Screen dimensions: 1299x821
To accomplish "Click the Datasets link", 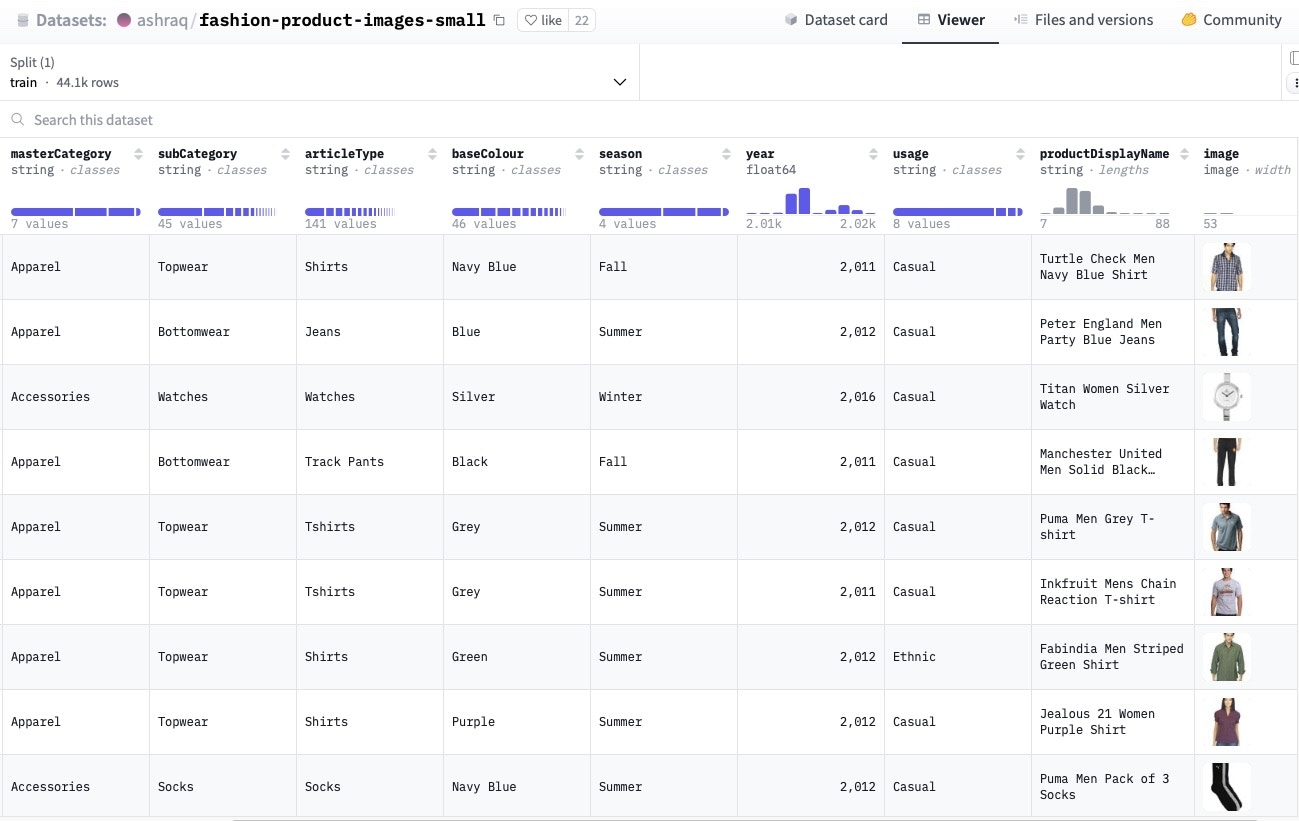I will pos(72,20).
